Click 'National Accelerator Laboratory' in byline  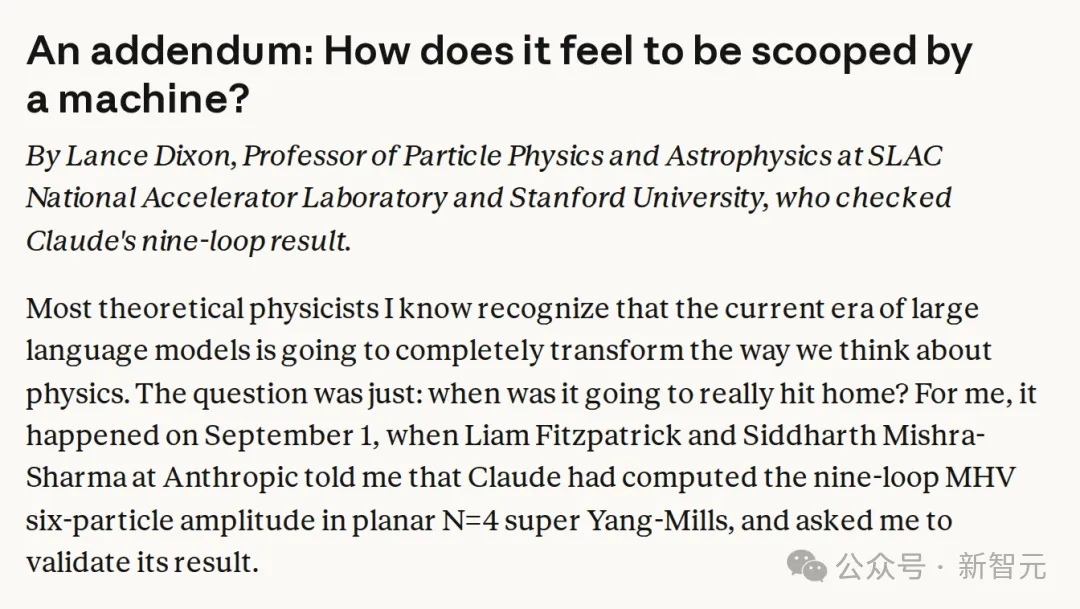tap(237, 198)
